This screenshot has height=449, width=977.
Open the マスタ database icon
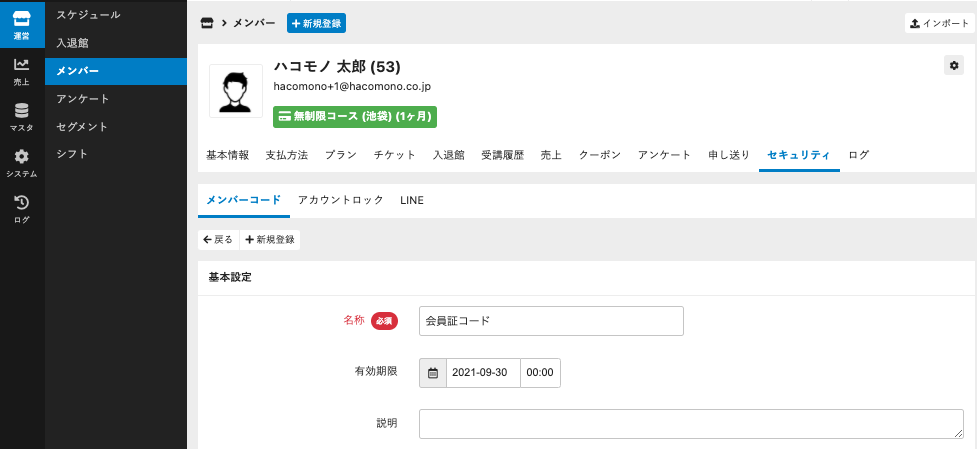coord(22,118)
